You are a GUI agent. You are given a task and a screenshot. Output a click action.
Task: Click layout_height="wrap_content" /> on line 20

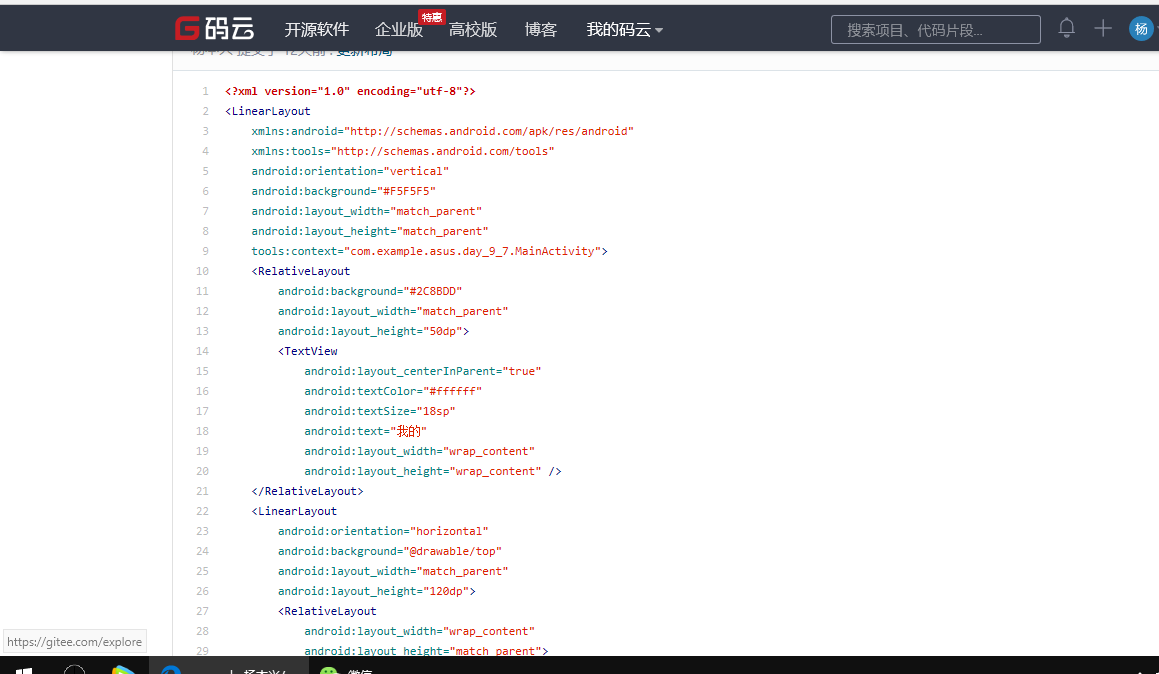[433, 472]
